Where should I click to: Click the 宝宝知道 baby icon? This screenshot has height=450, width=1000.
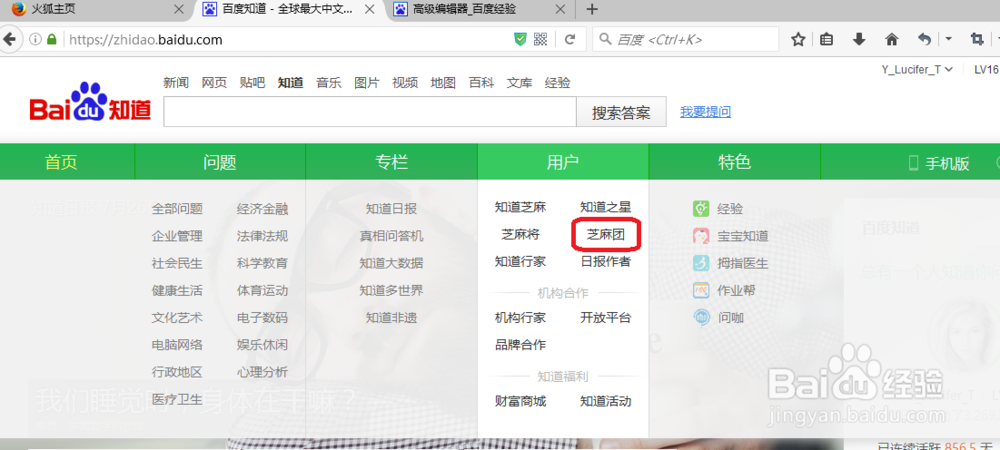pos(701,236)
